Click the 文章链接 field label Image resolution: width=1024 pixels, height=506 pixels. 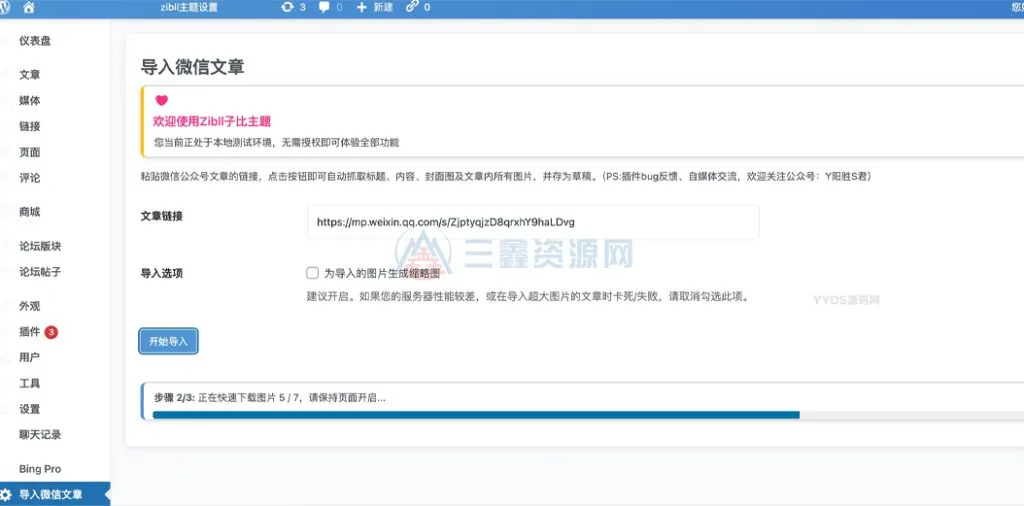161,216
